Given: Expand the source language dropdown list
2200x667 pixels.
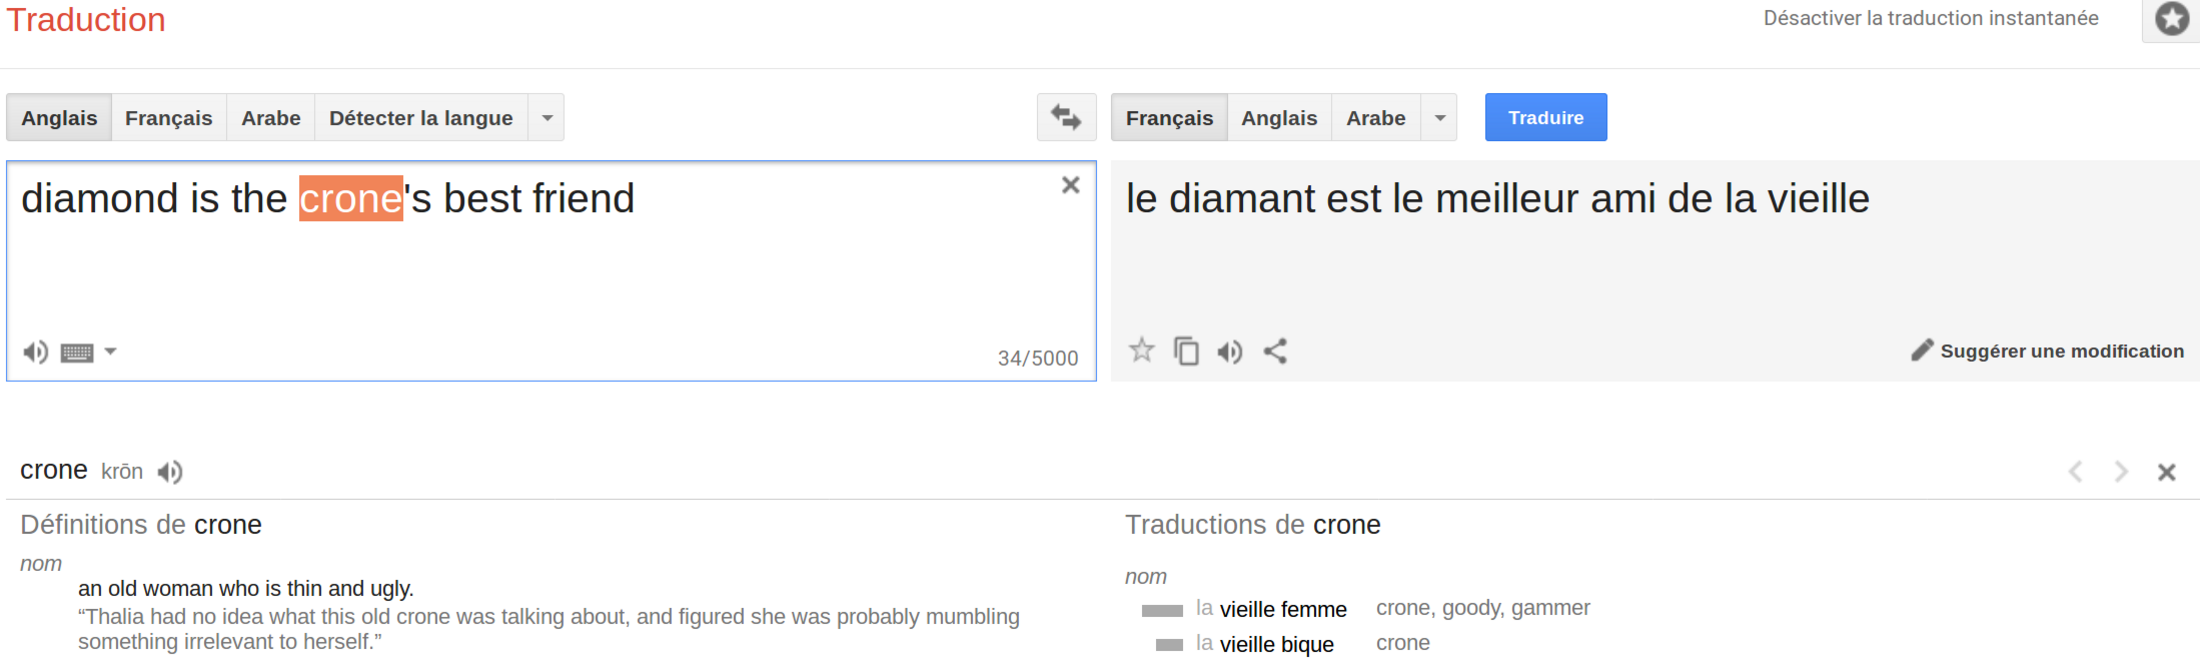Looking at the screenshot, I should (x=547, y=118).
